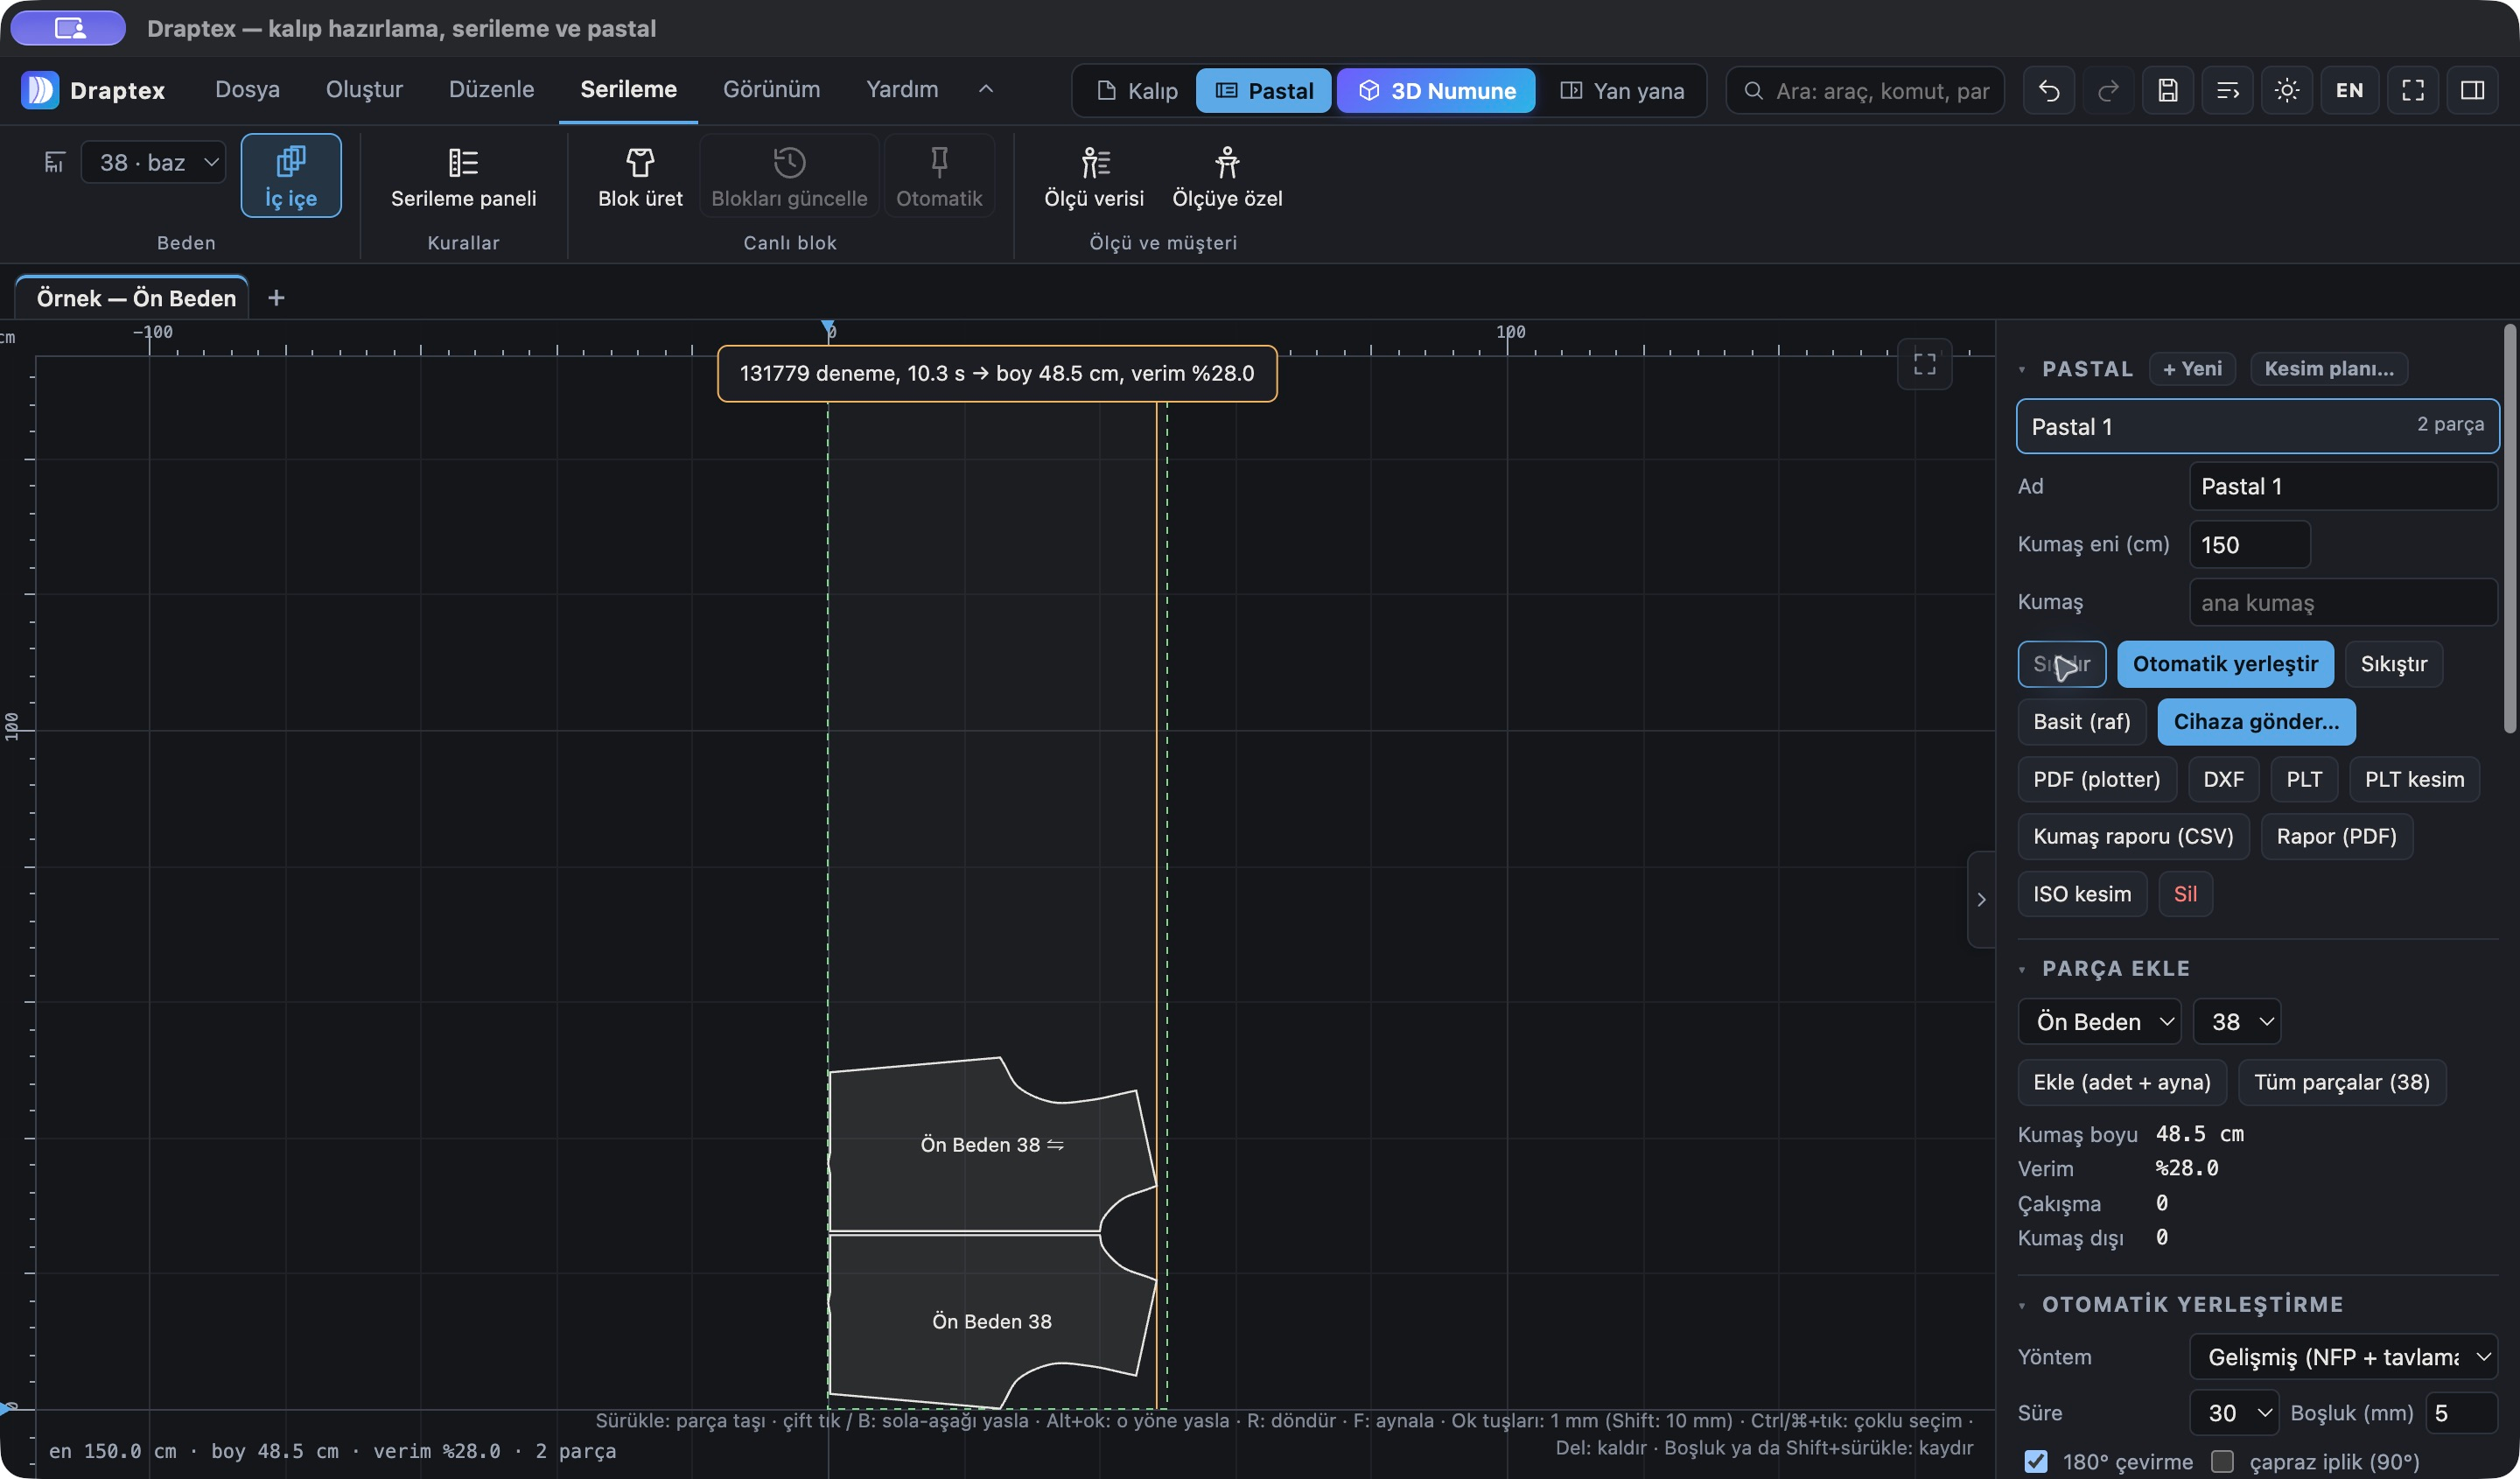Open the 38 size dropdown in Parça Ekle
Image resolution: width=2520 pixels, height=1479 pixels.
click(2238, 1021)
